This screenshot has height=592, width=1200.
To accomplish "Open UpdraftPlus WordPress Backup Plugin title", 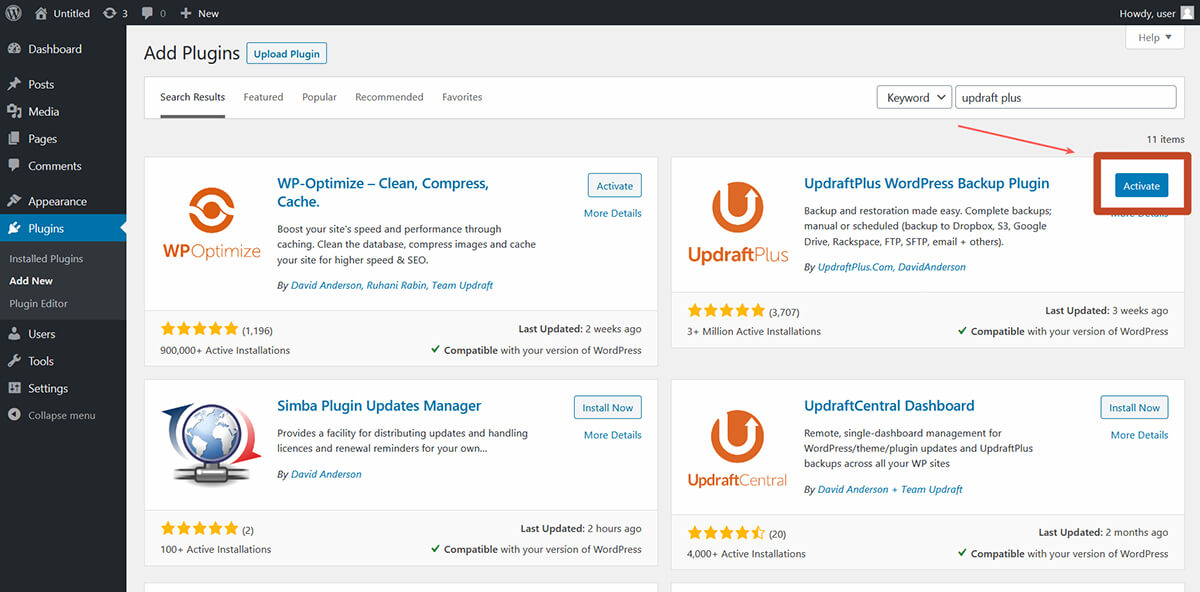I will 927,183.
